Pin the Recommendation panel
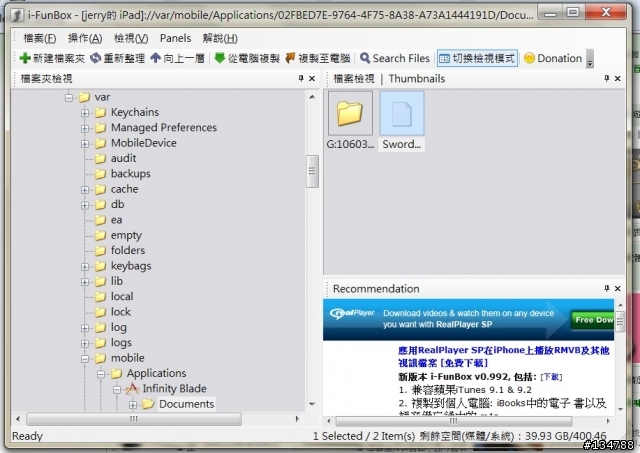 tap(607, 288)
